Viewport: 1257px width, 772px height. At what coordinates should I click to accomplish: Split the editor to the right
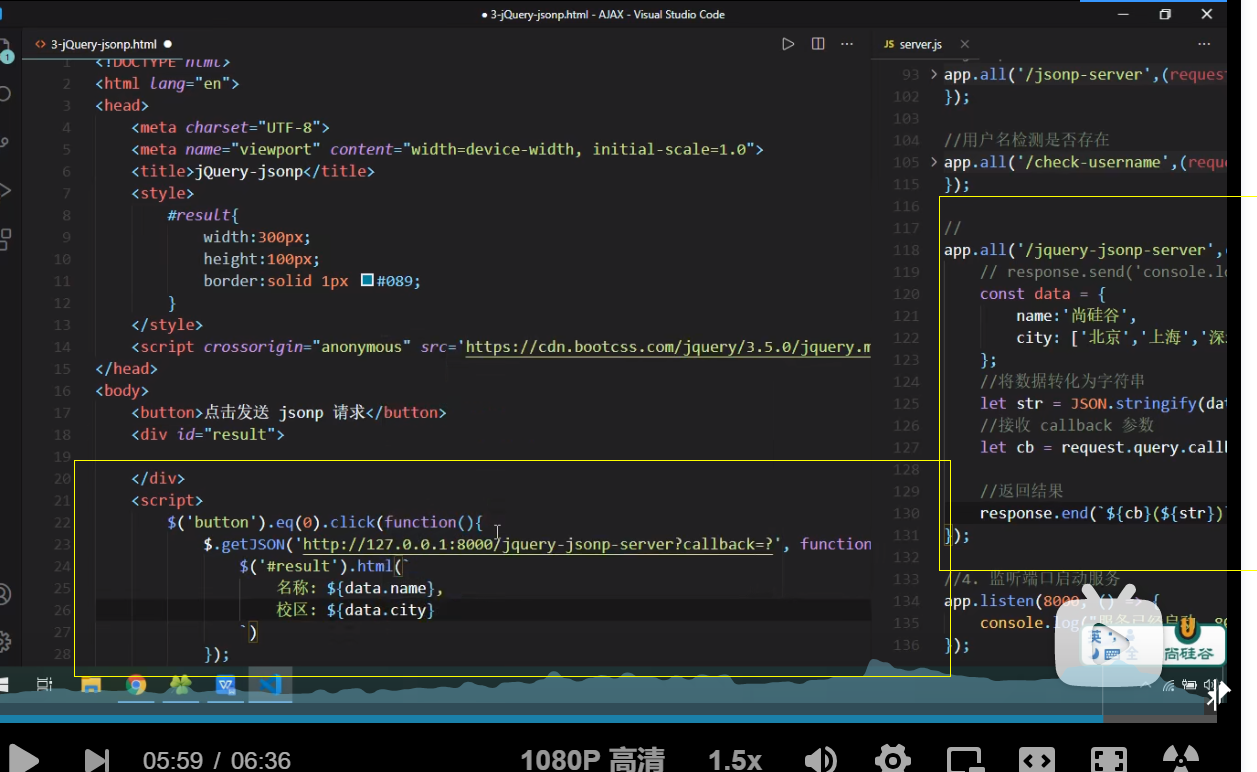point(818,44)
